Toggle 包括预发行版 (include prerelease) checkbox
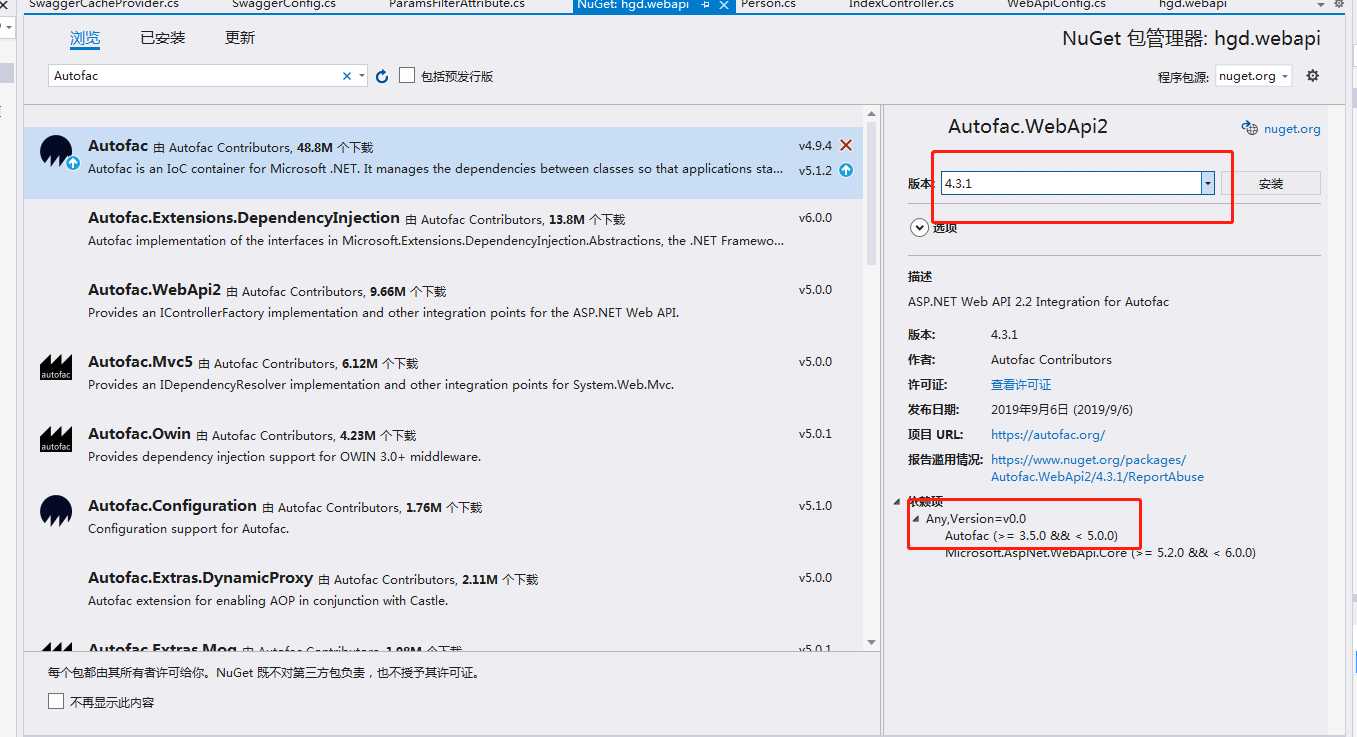This screenshot has width=1357, height=737. (407, 75)
